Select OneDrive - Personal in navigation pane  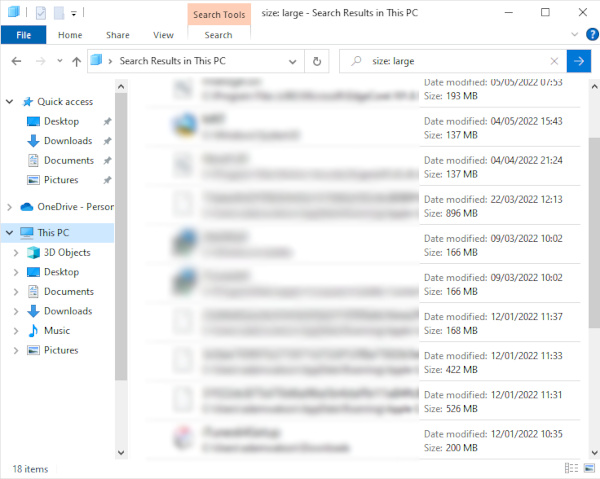(75, 207)
